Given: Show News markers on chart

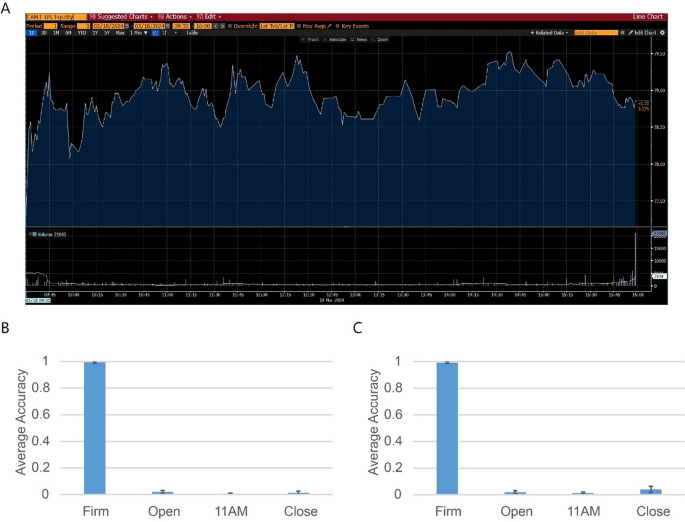Looking at the screenshot, I should point(358,39).
